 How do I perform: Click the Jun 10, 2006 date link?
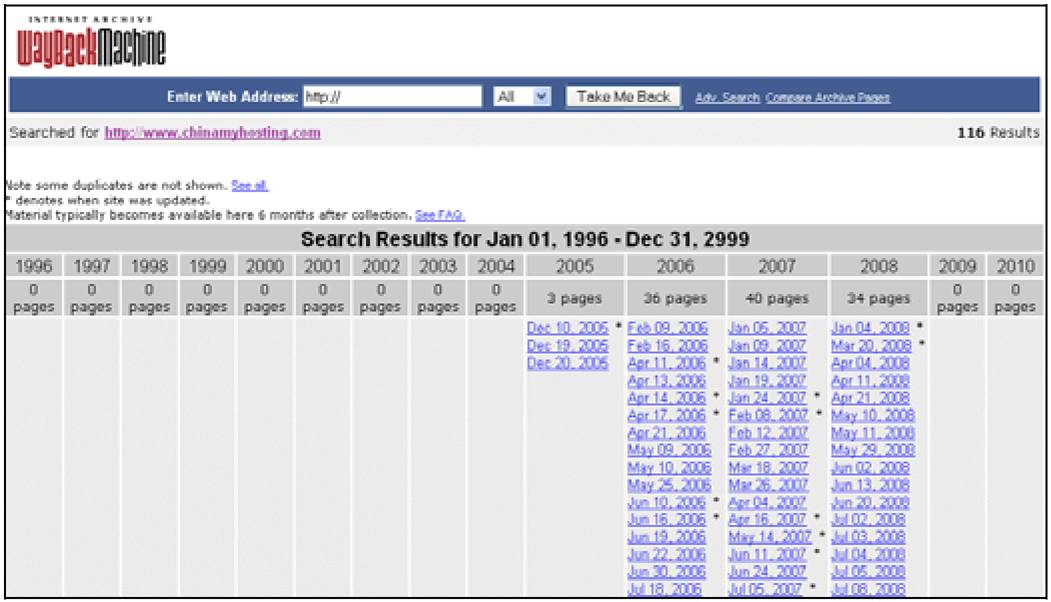667,502
